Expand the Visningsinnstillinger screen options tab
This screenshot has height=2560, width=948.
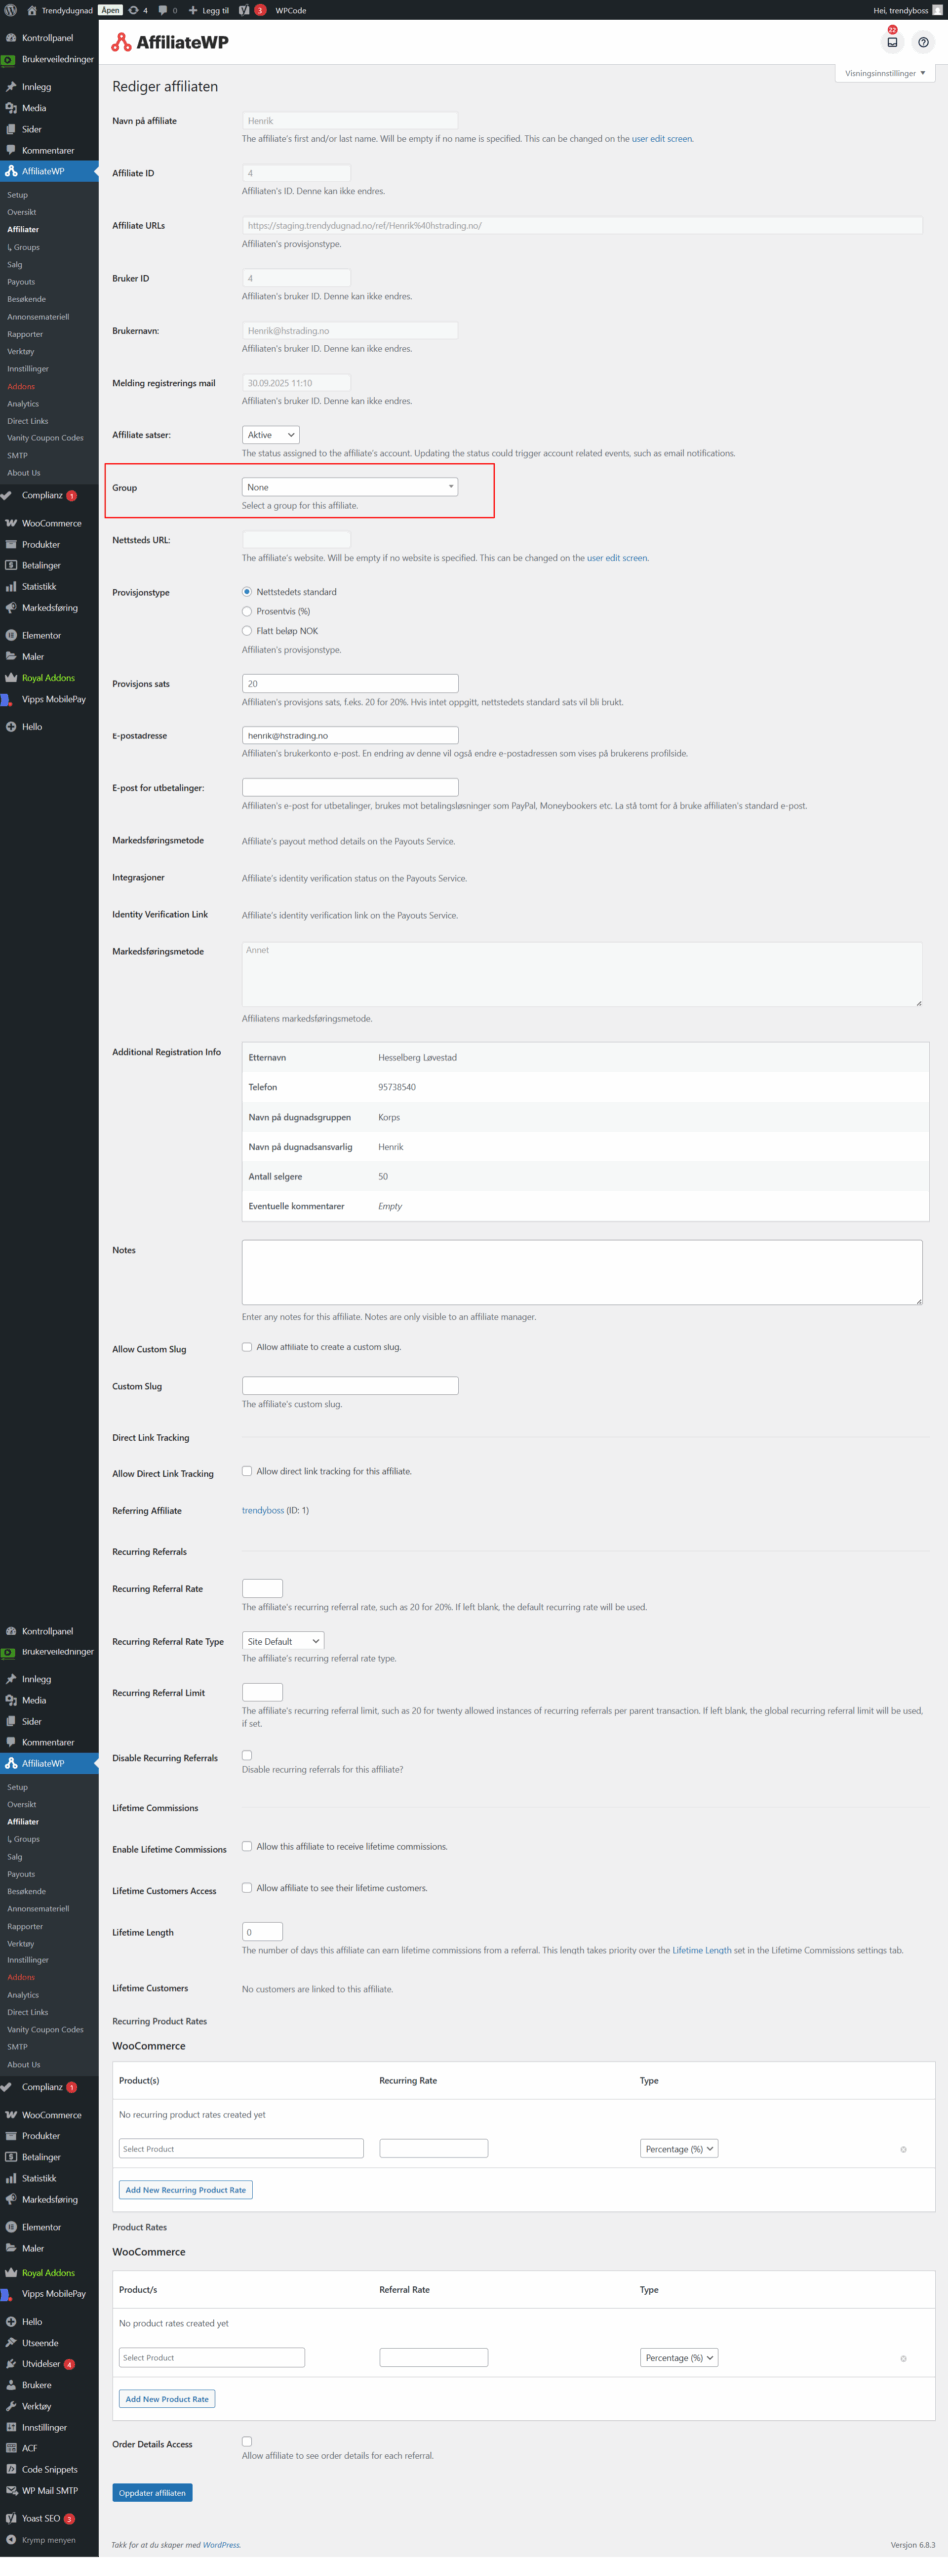coord(884,73)
